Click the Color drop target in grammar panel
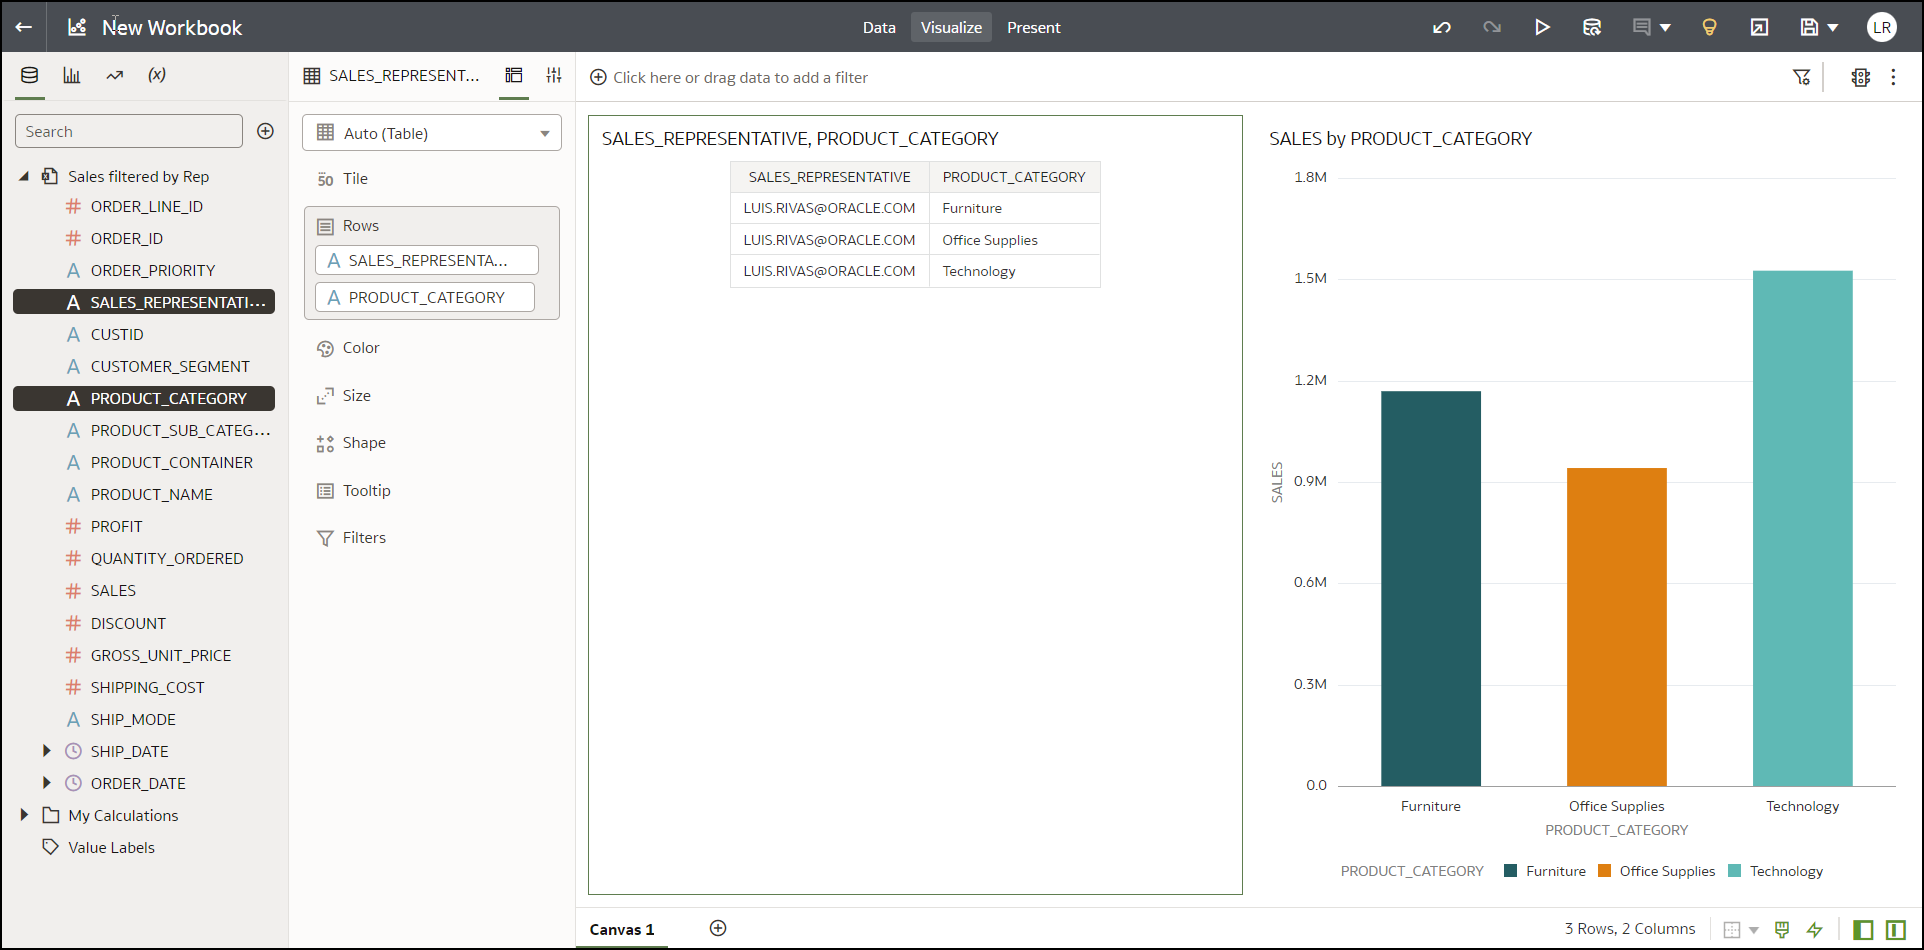The width and height of the screenshot is (1924, 950). (x=359, y=347)
